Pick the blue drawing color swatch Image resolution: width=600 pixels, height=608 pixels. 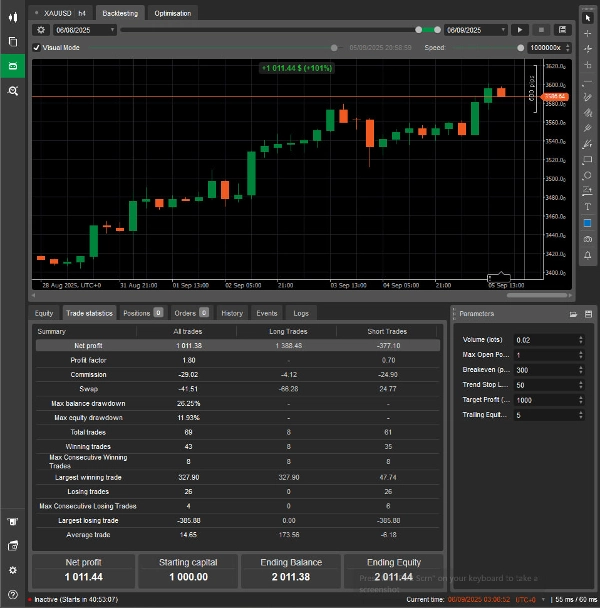tap(588, 223)
